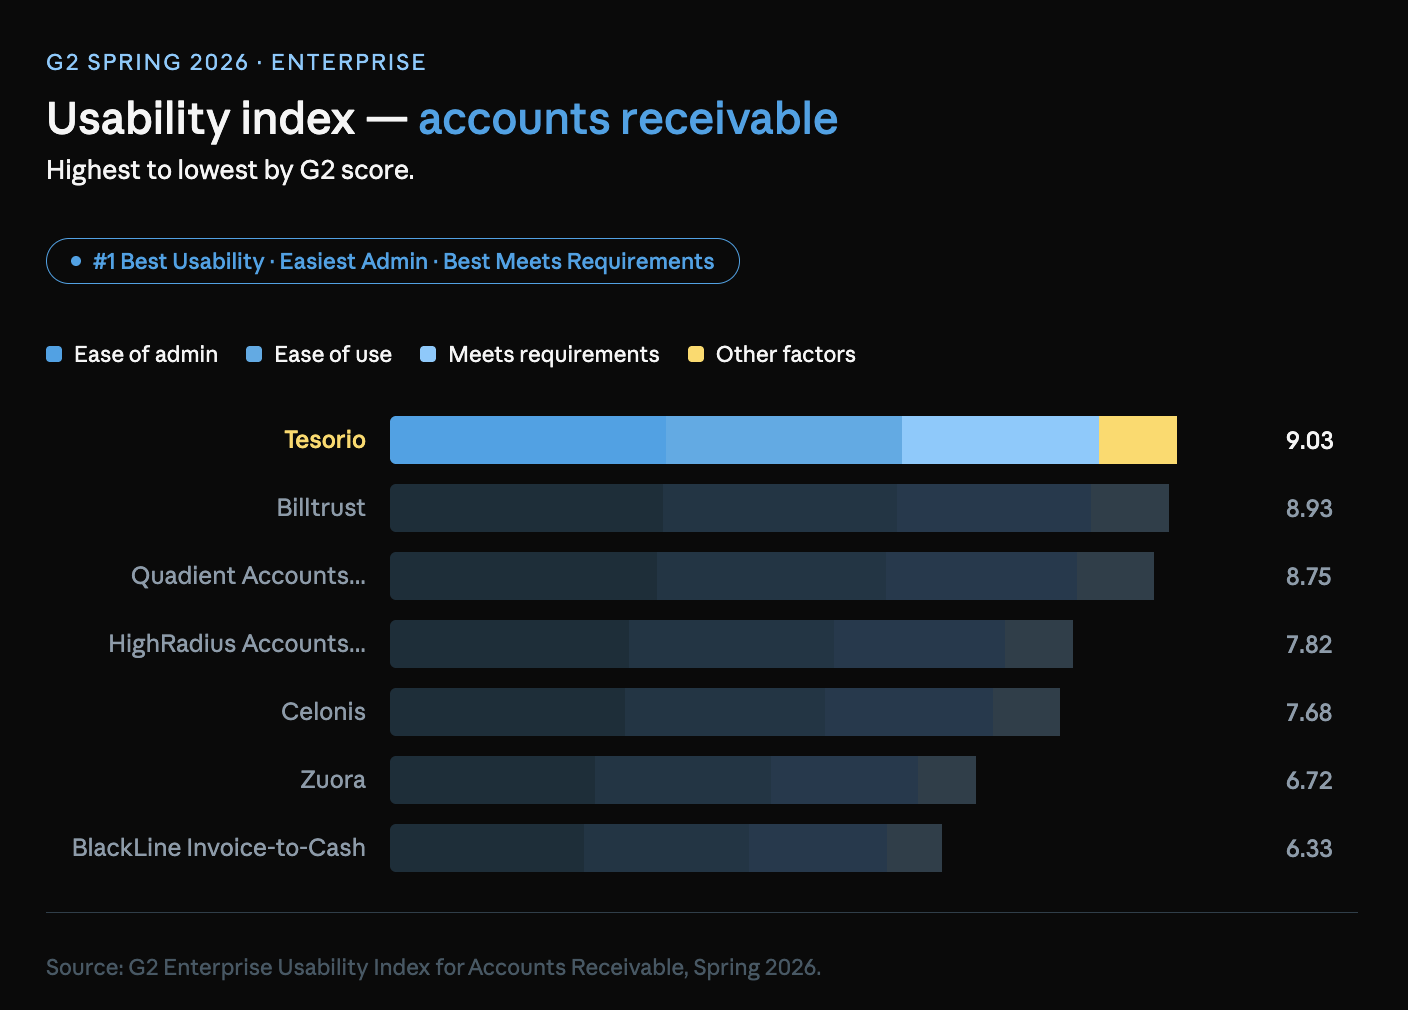Click the accounts receivable title text

tap(627, 119)
